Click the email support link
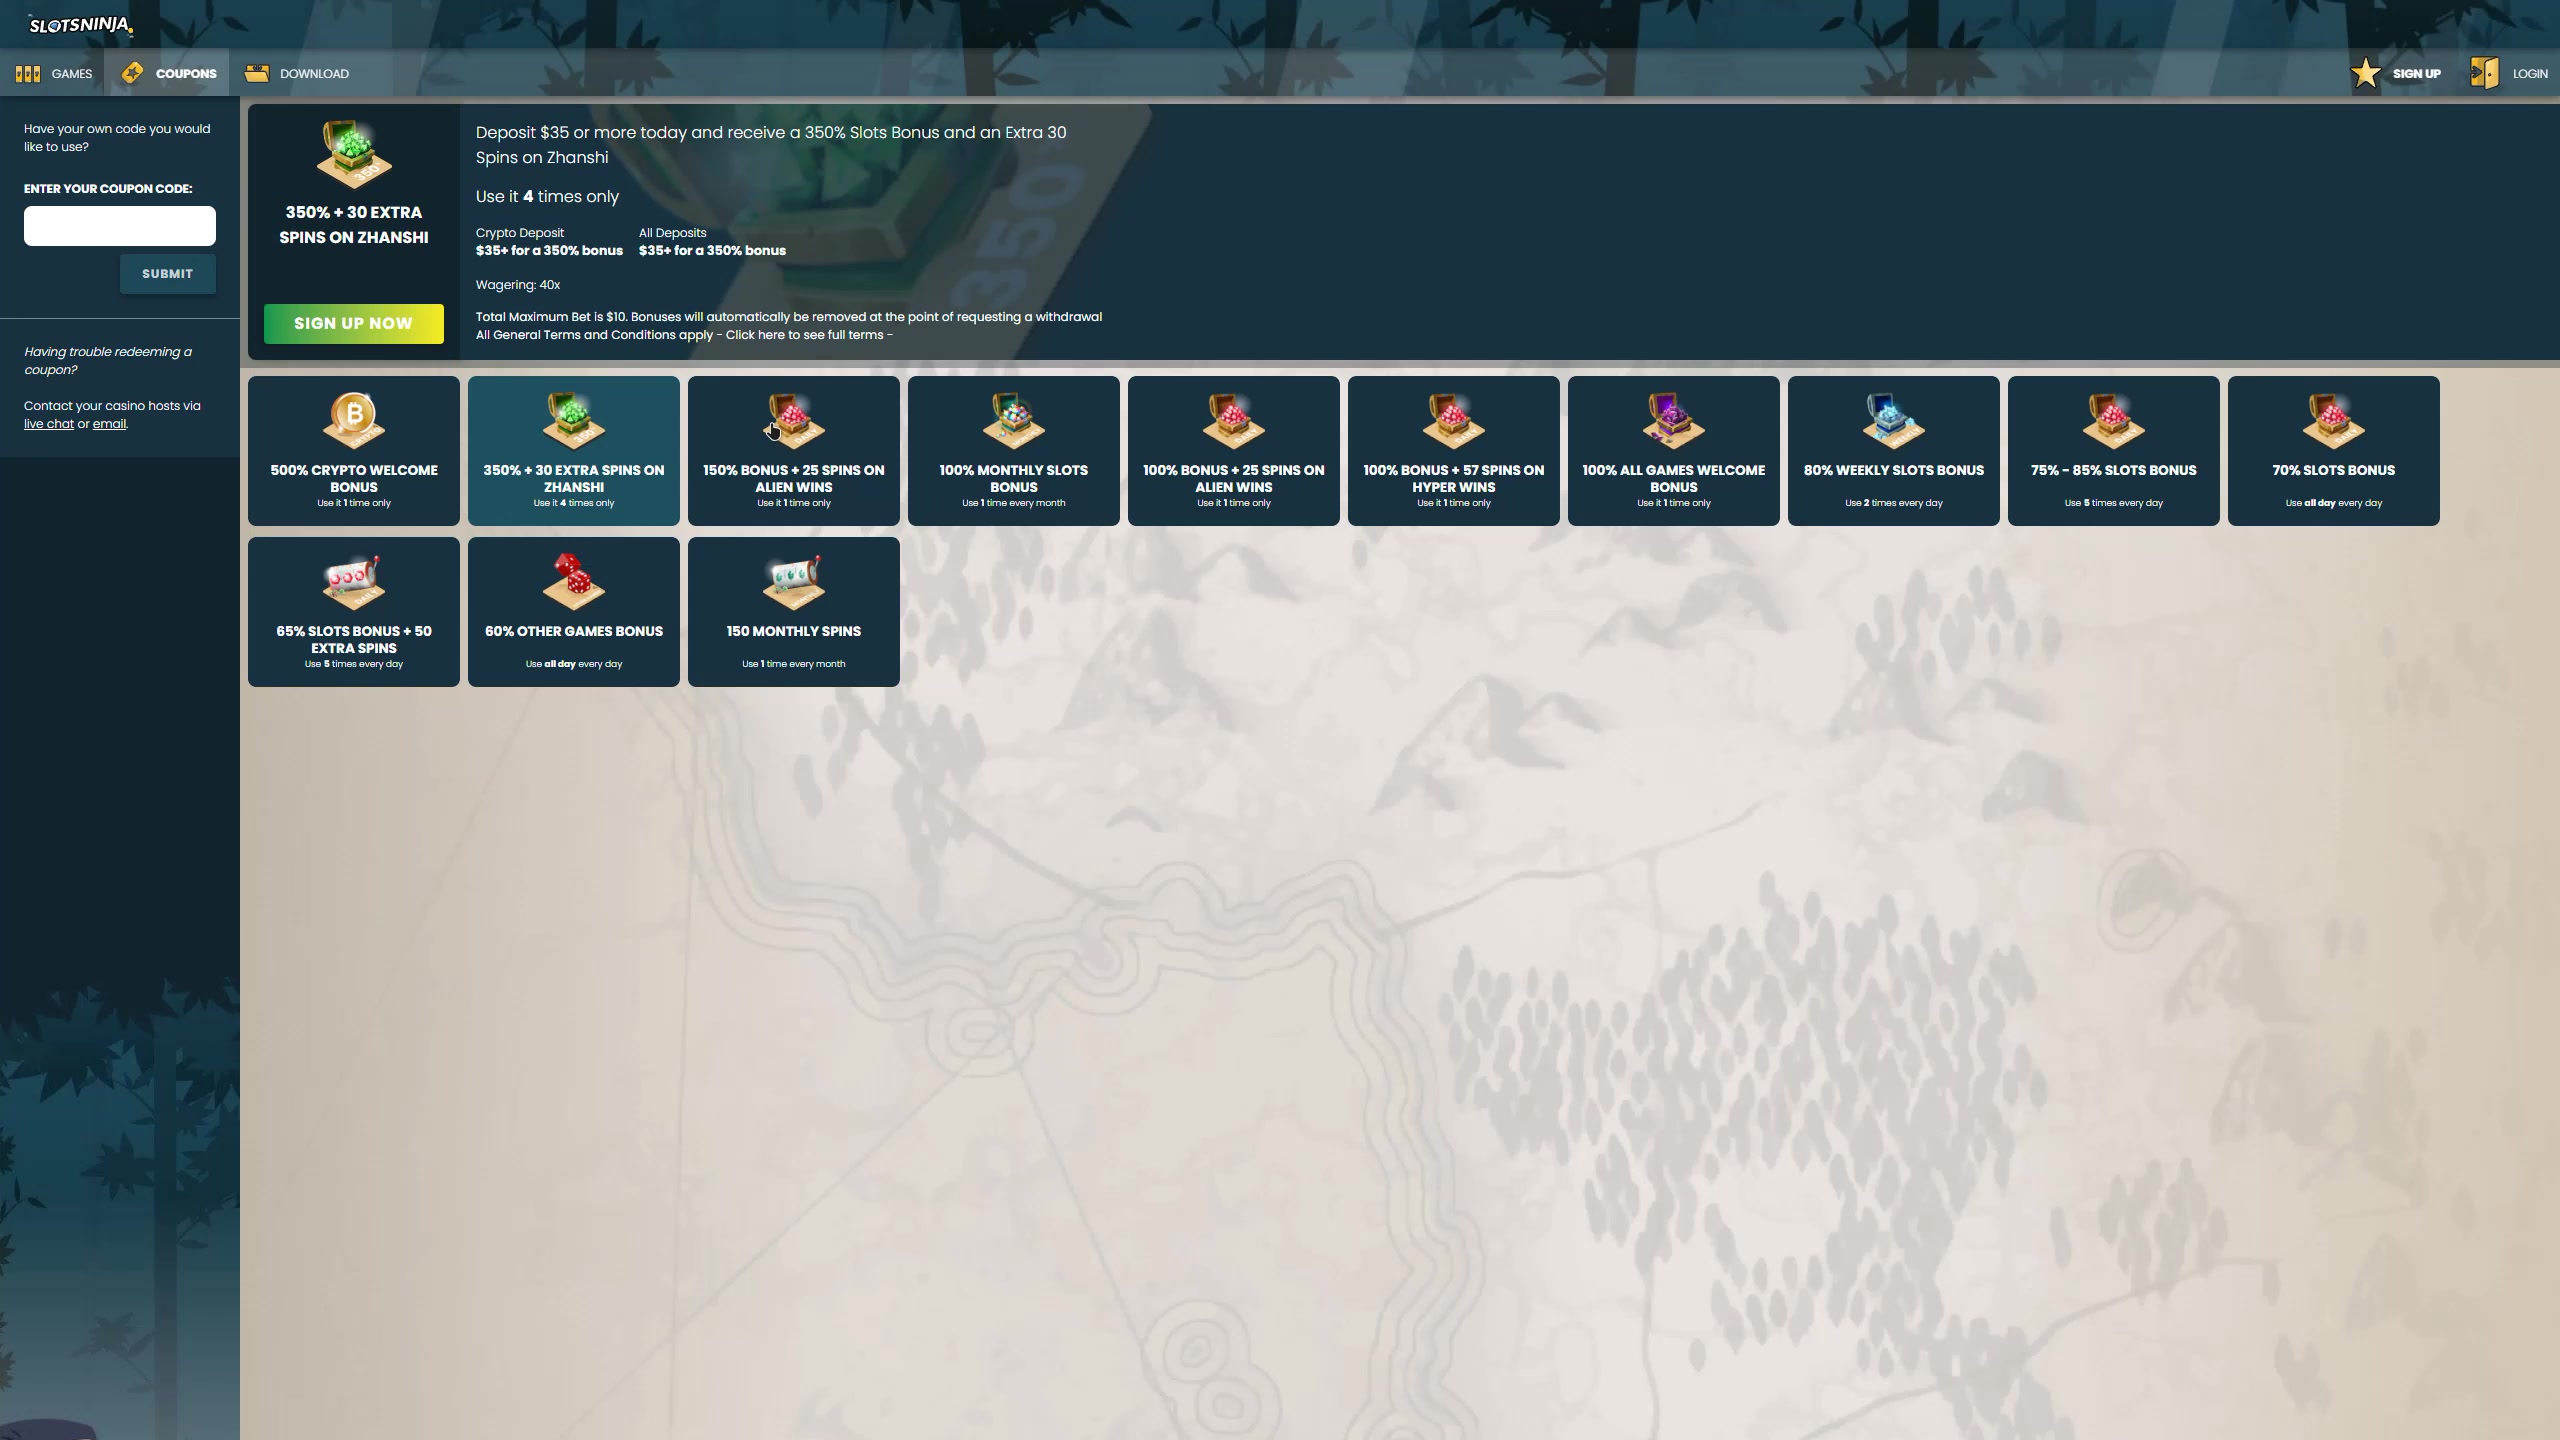This screenshot has height=1440, width=2560. point(109,424)
